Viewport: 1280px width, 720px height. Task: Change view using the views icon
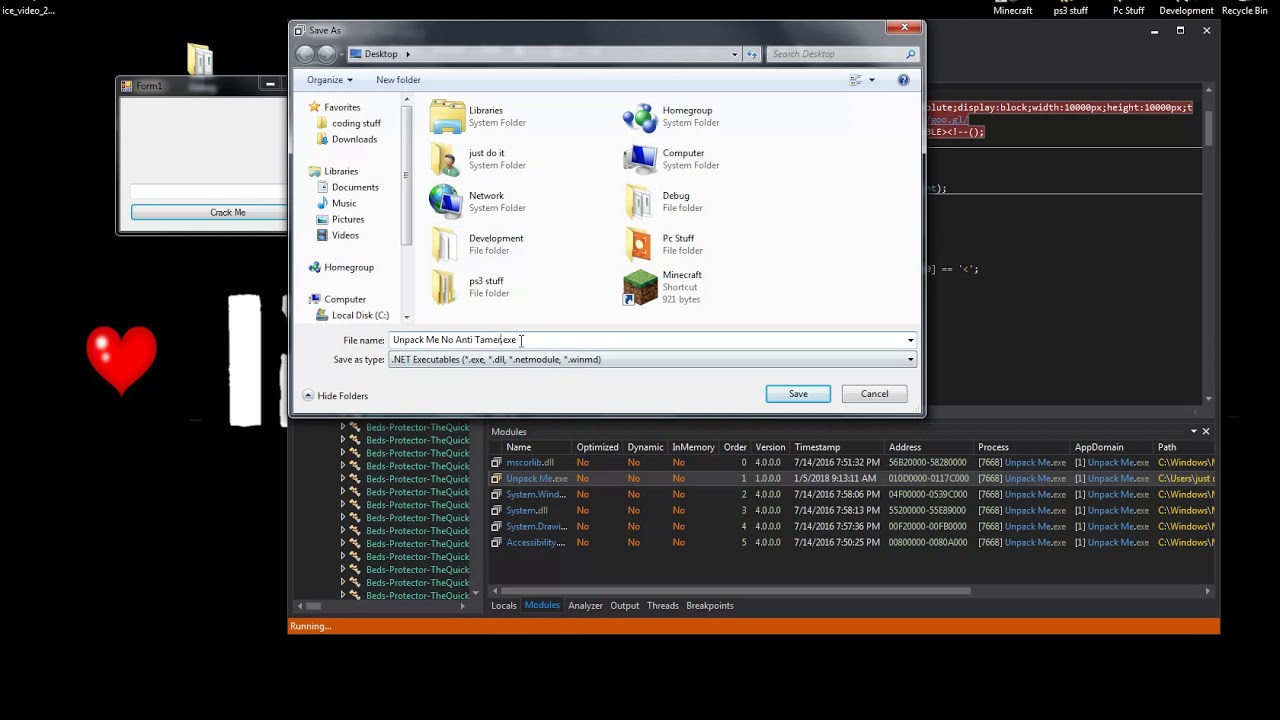[x=856, y=80]
